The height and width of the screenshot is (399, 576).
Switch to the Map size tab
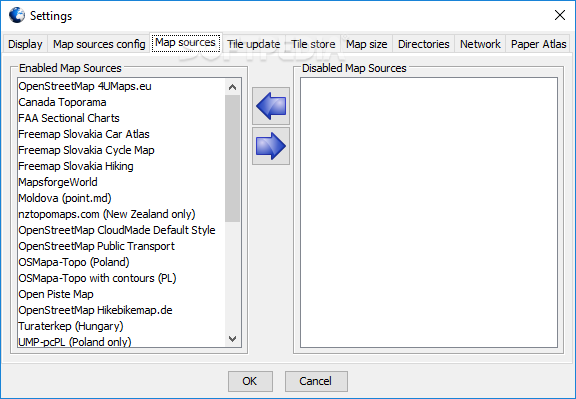coord(366,44)
